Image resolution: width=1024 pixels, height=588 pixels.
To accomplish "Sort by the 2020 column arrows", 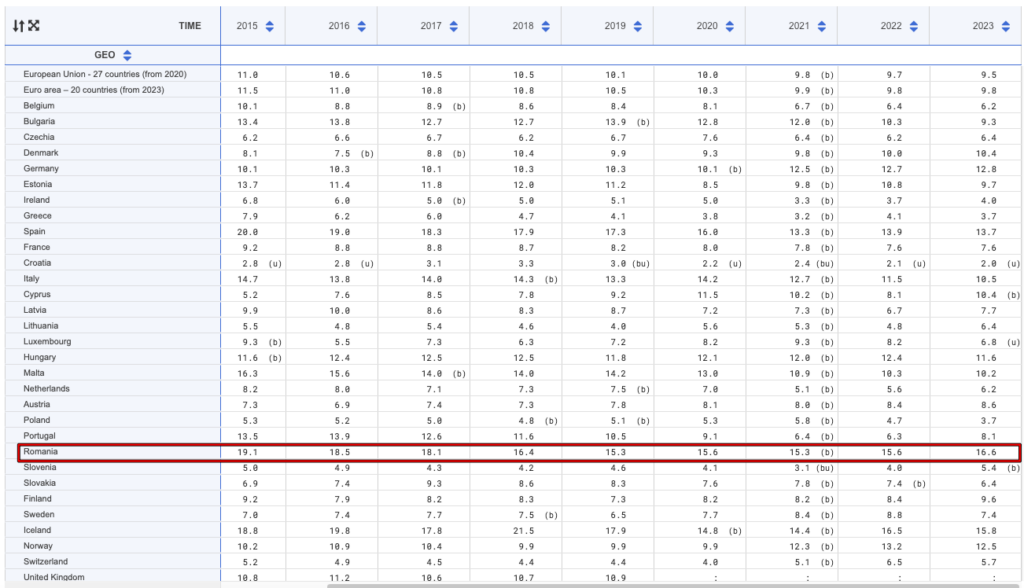I will pyautogui.click(x=729, y=26).
